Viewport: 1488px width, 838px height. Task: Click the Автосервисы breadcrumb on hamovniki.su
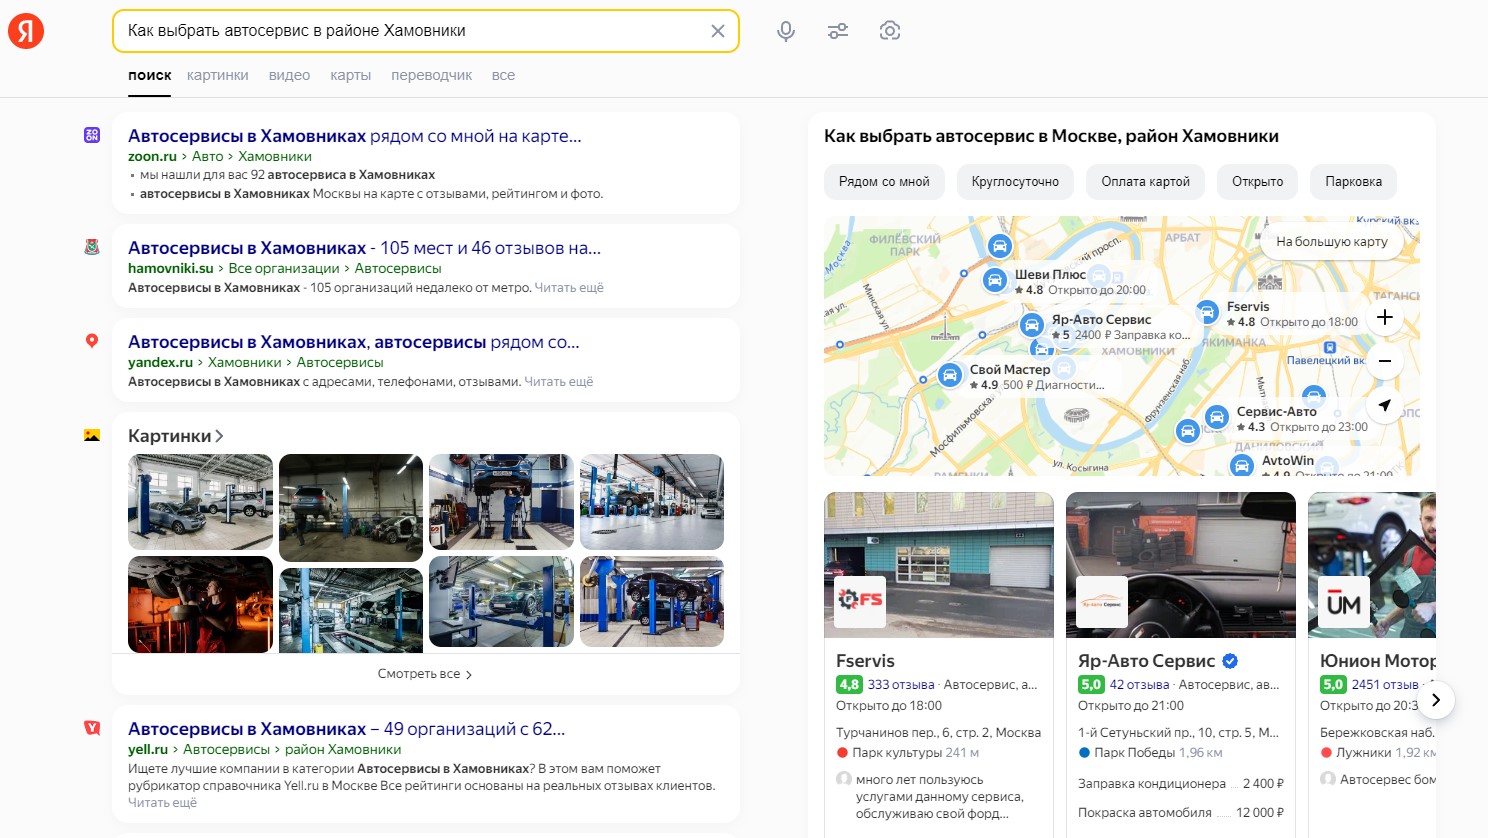(398, 268)
